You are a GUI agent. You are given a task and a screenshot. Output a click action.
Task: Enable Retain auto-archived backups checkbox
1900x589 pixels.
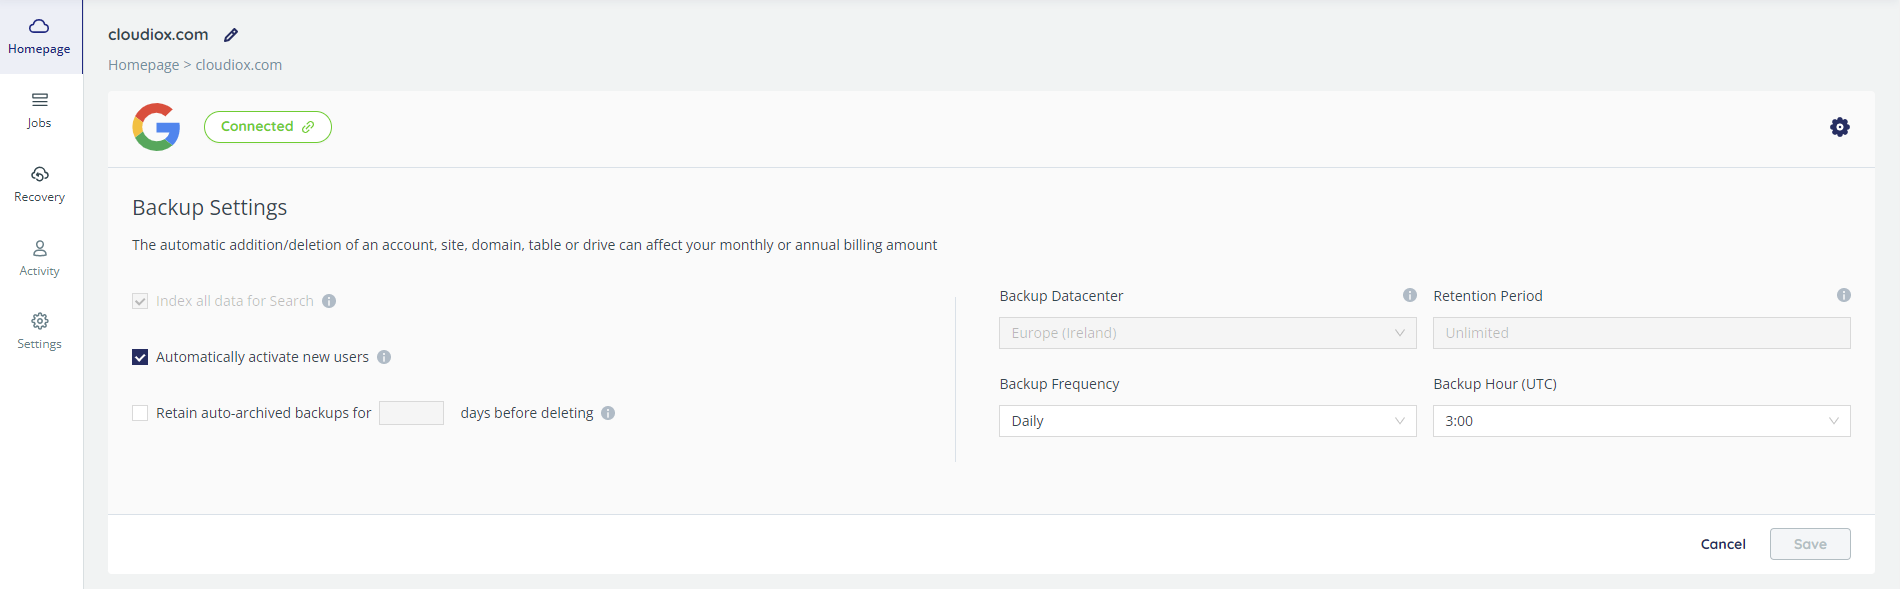[140, 413]
